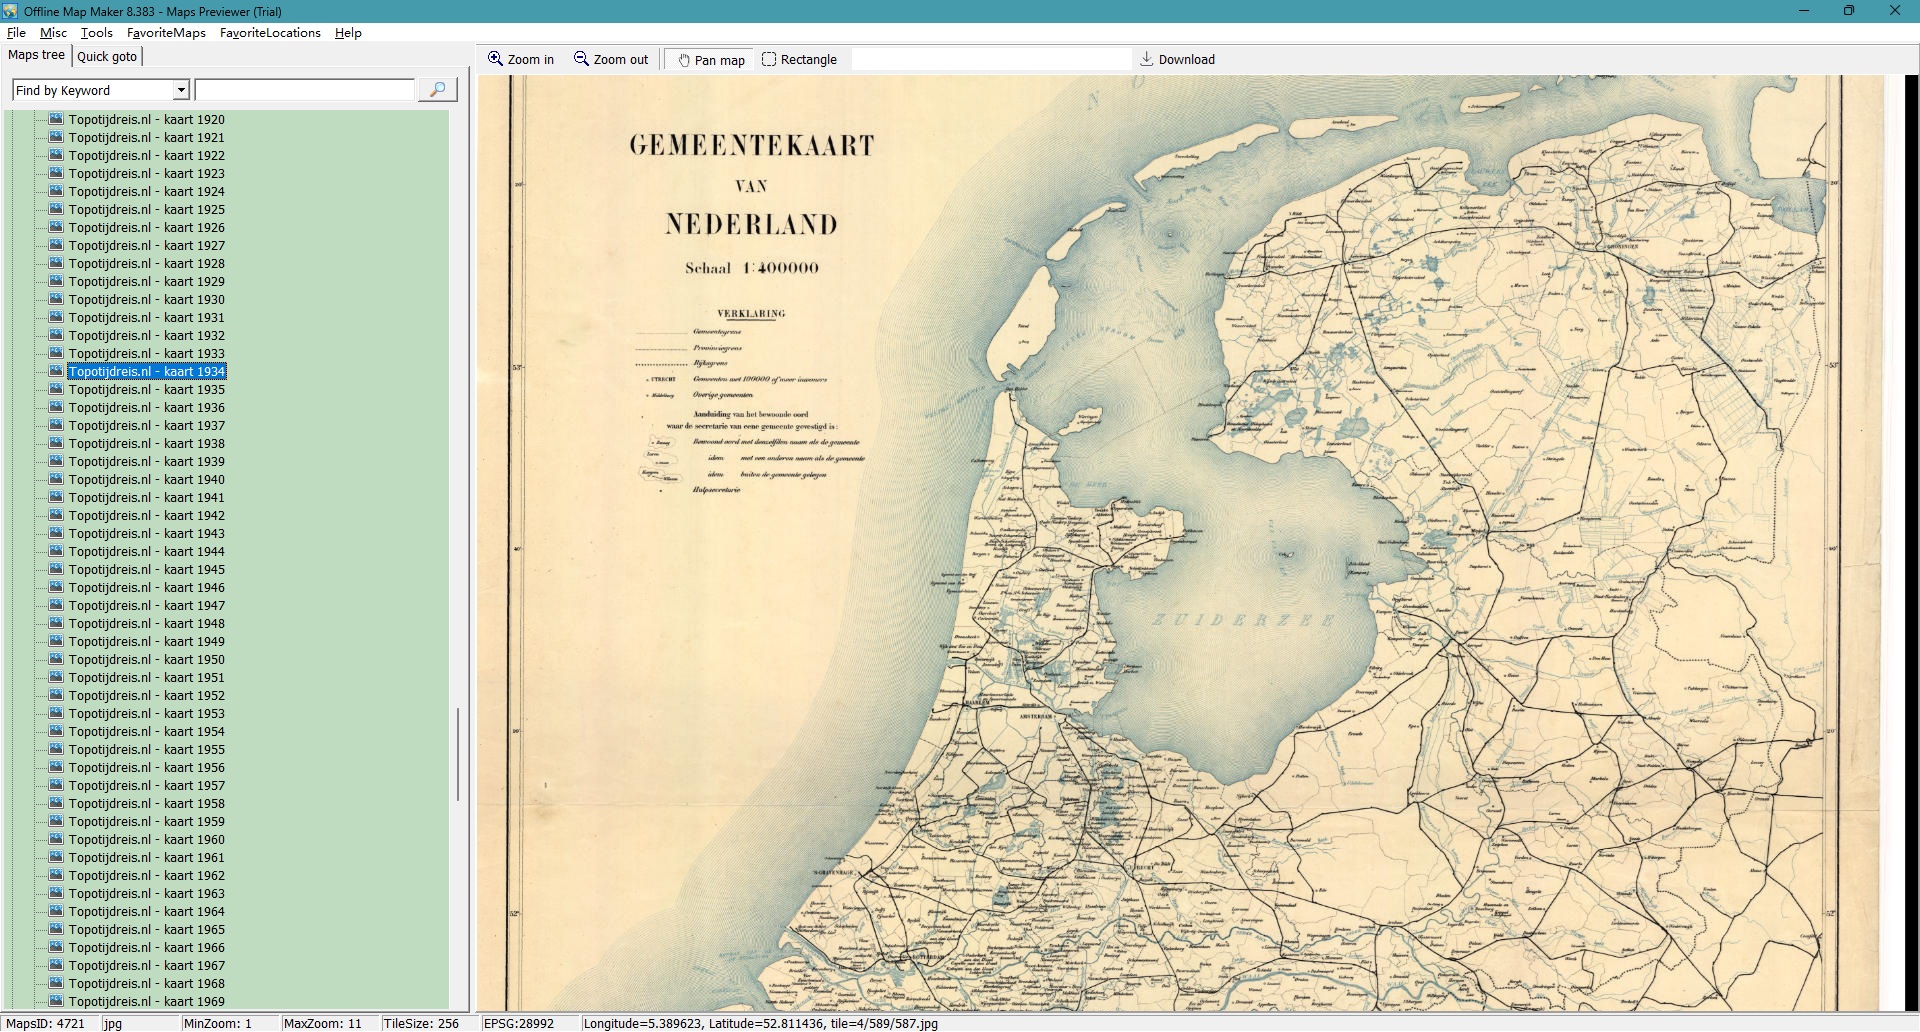Viewport: 1920px width, 1032px height.
Task: Activate the Rectangle selection tool
Action: pos(769,59)
